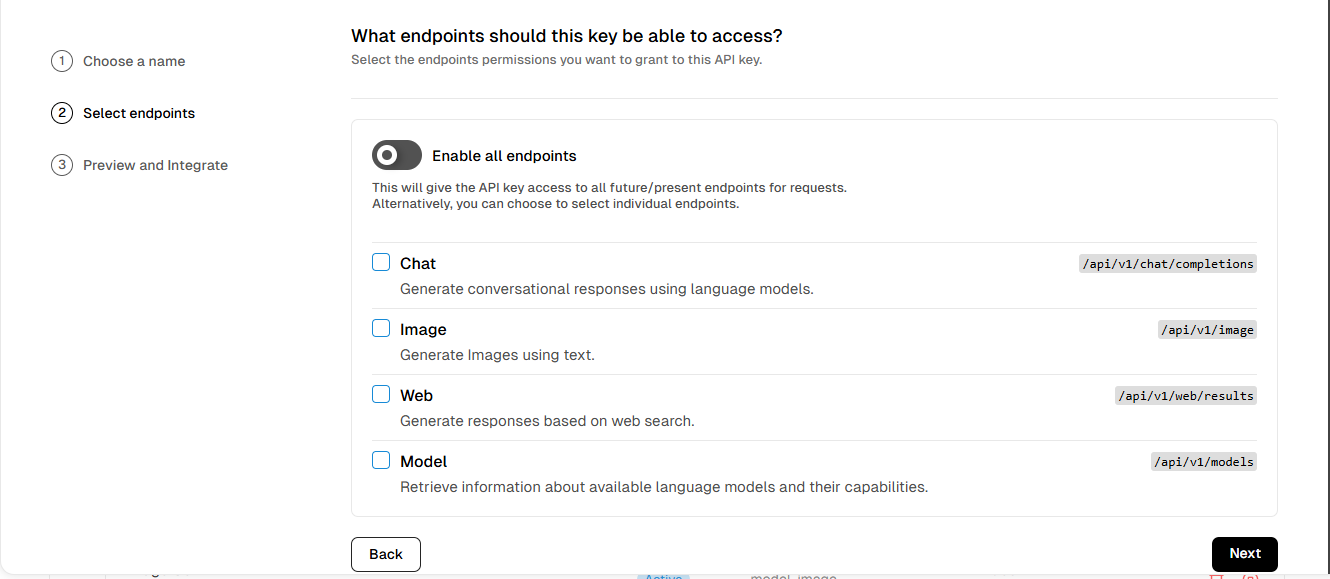Go to Choose a name step
1330x579 pixels.
point(134,61)
